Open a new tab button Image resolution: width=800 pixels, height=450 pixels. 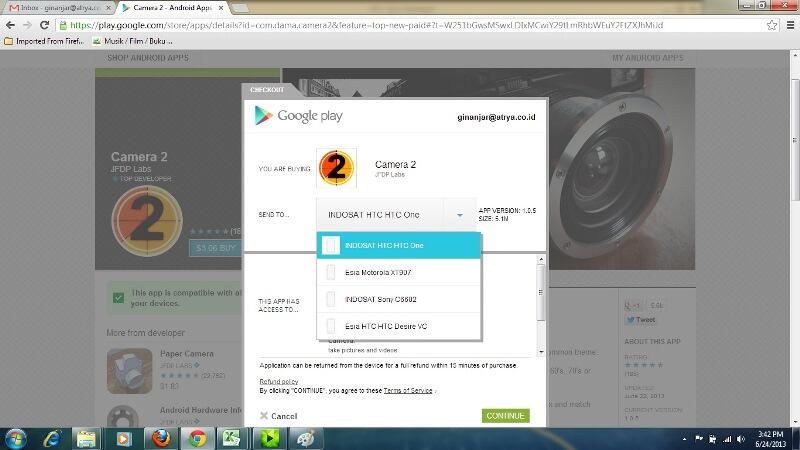[240, 8]
